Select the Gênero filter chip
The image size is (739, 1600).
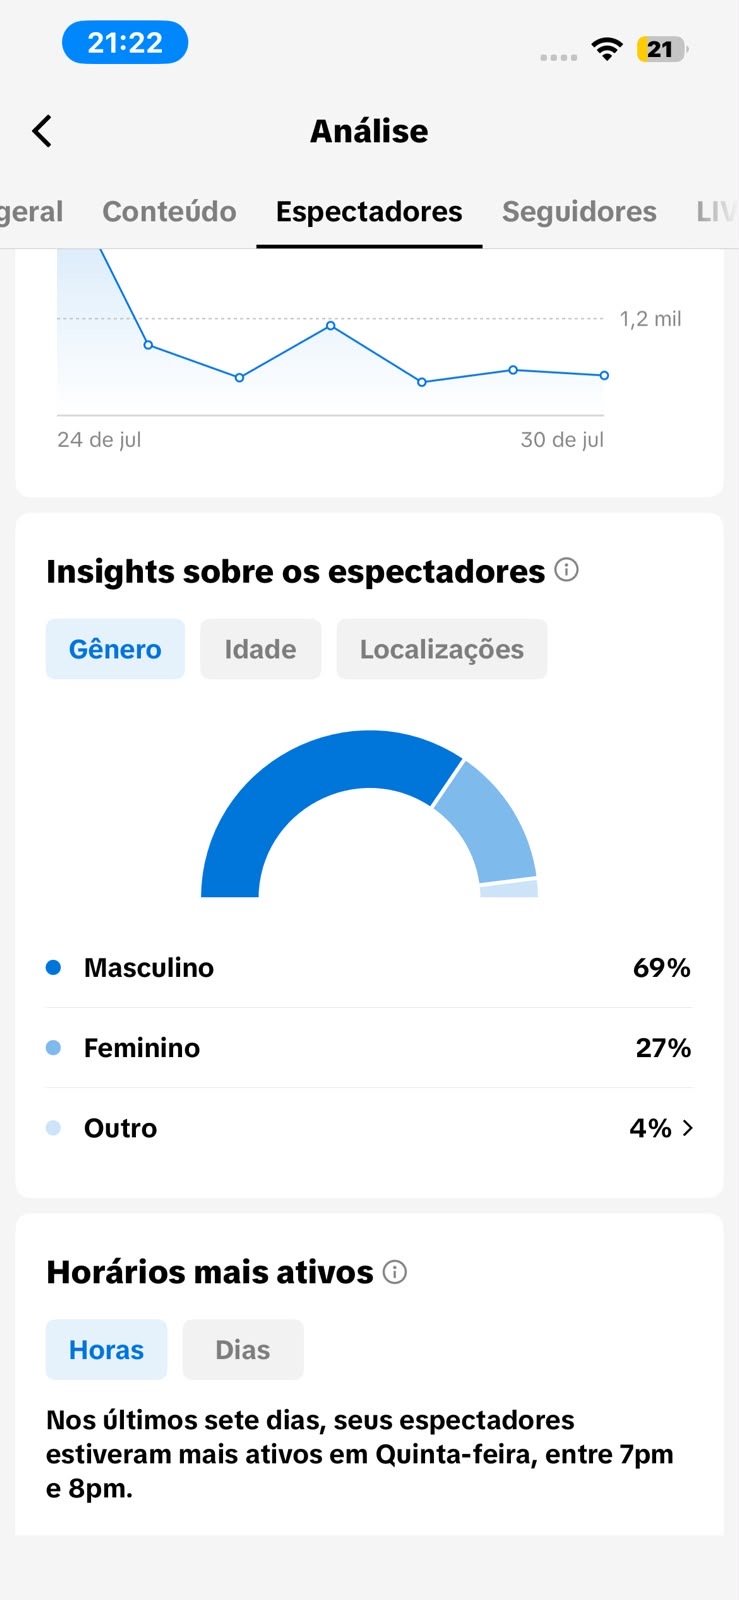[x=115, y=649]
